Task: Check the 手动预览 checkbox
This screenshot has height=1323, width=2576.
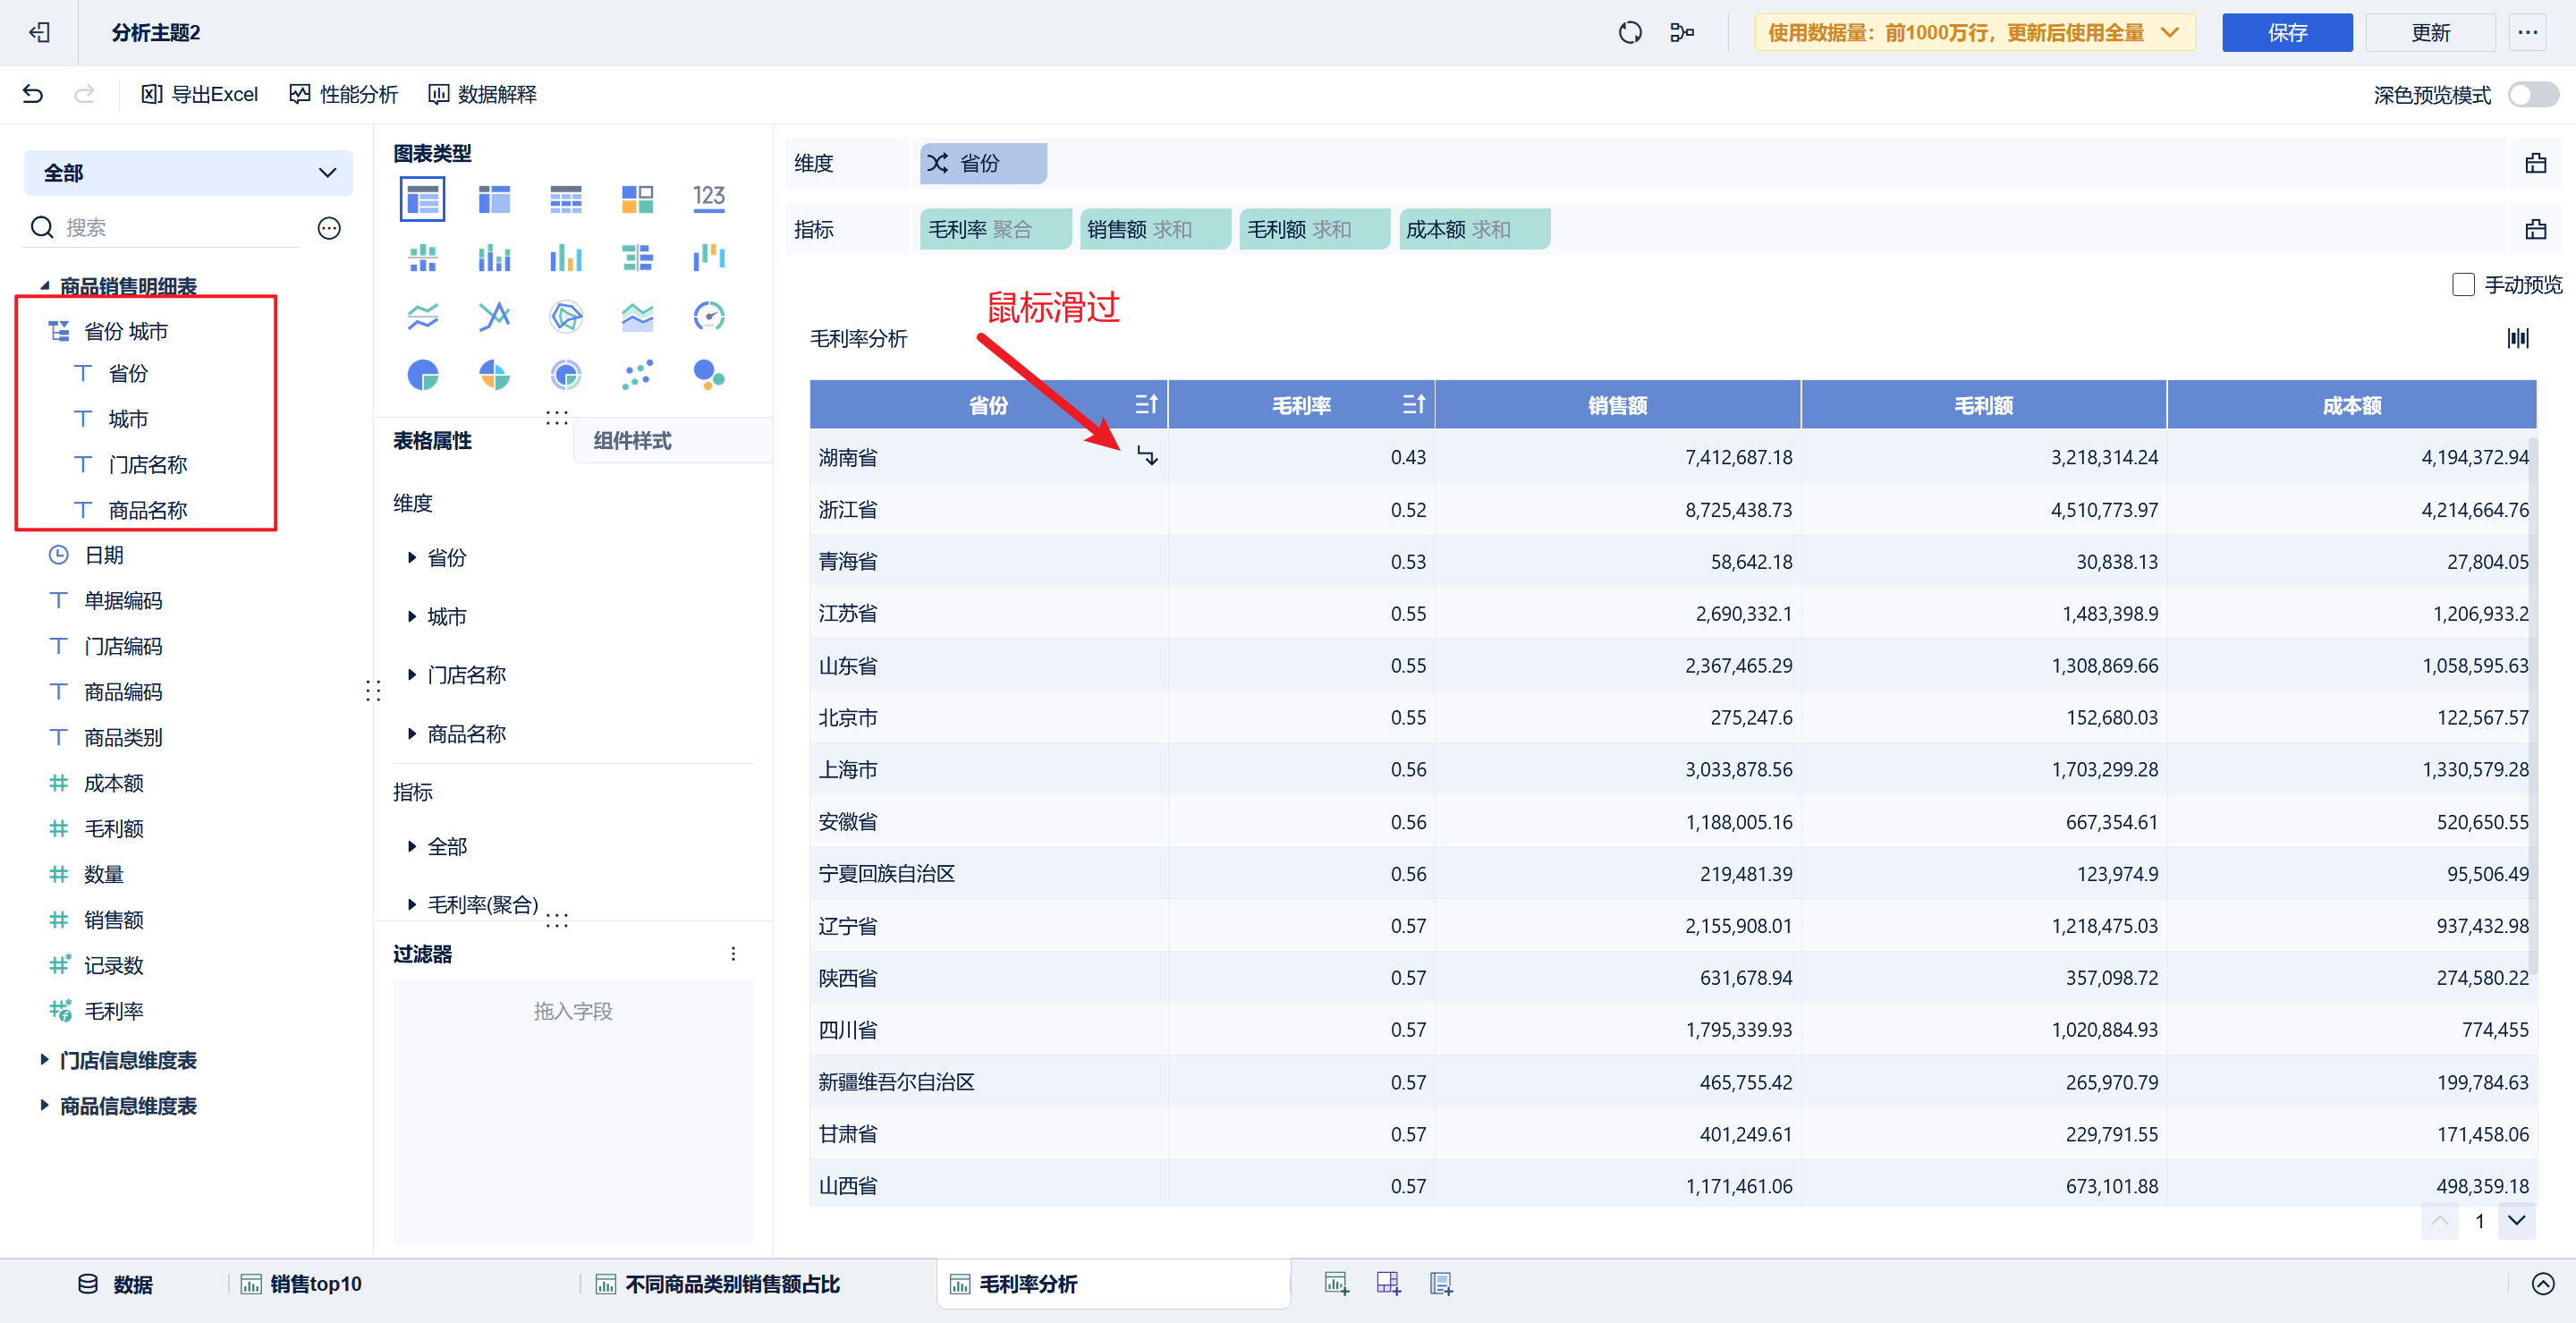Action: pyautogui.click(x=2463, y=285)
